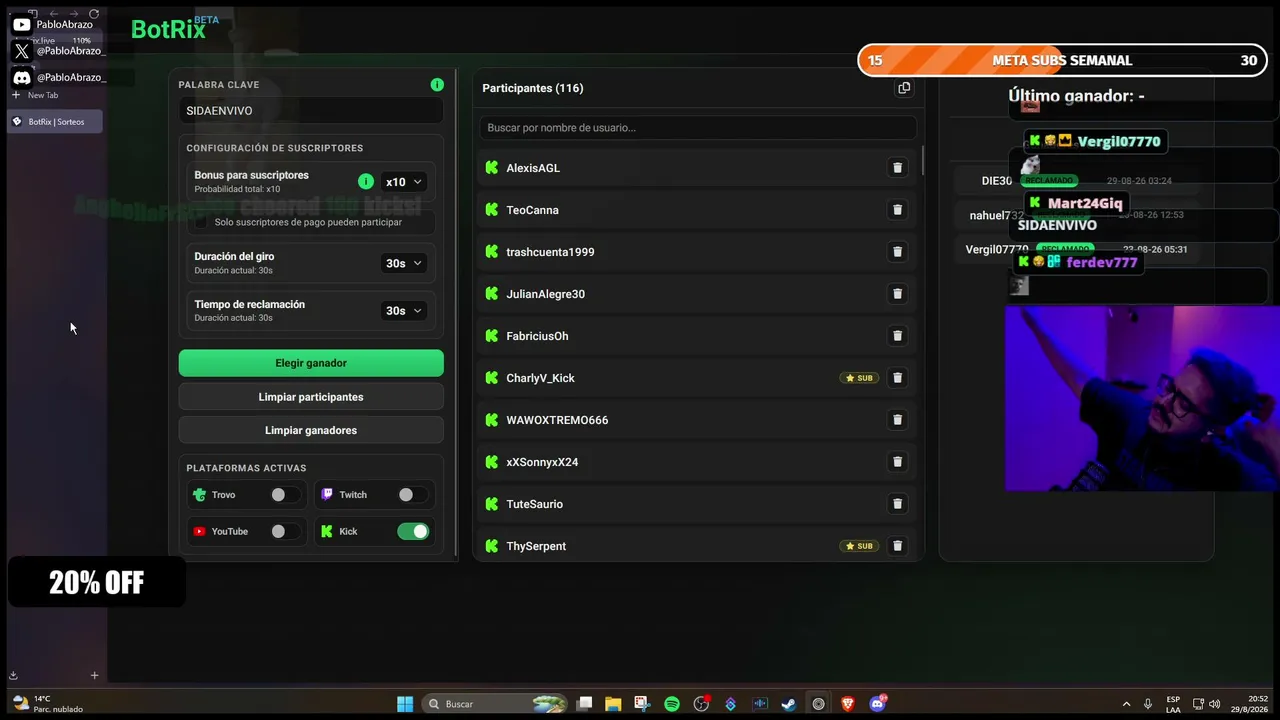Screen dimensions: 1280x720
Task: Open Snipping Tool from the taskbar
Action: coord(642,704)
